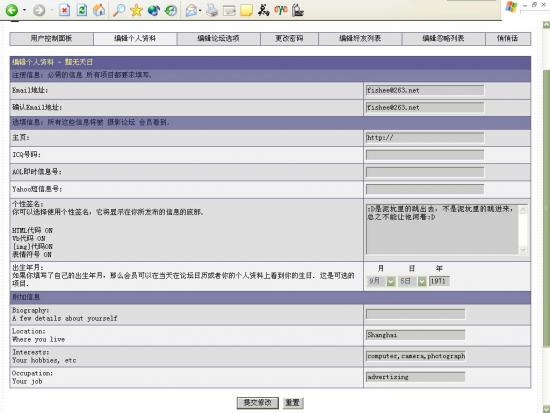Switch to 编辑个人资料 tab
Image resolution: width=550 pixels, height=413 pixels.
pos(135,39)
